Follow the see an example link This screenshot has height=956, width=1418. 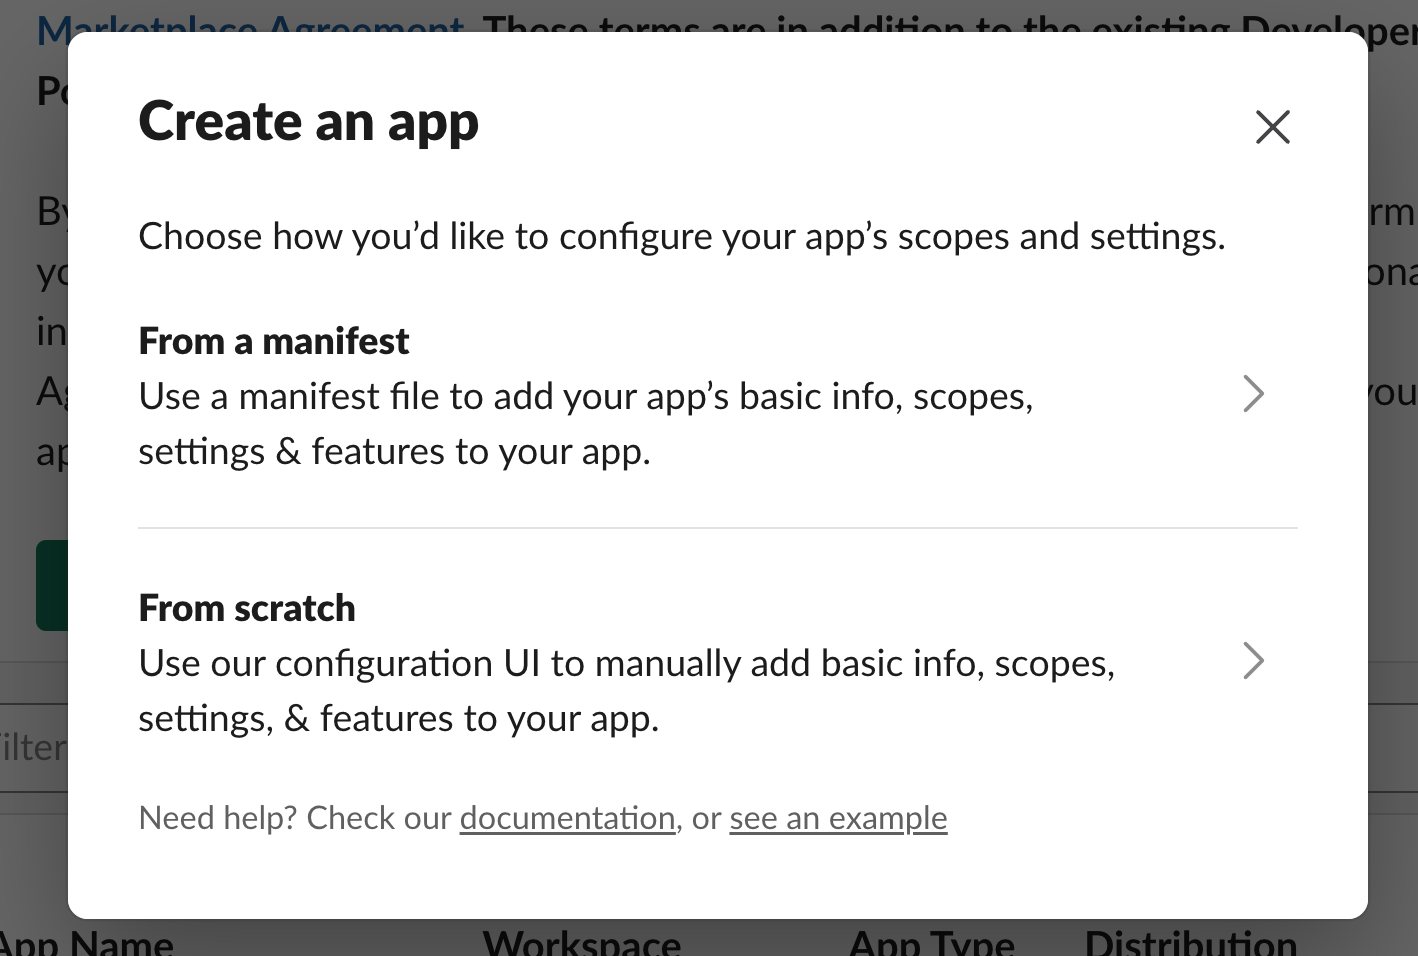click(x=838, y=818)
